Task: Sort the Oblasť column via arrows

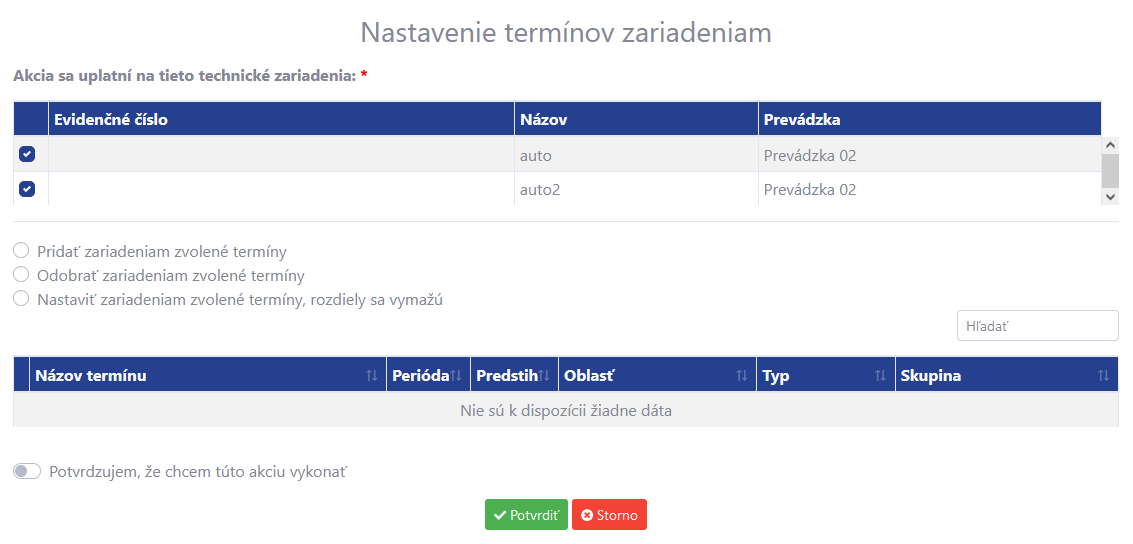Action: pos(742,376)
